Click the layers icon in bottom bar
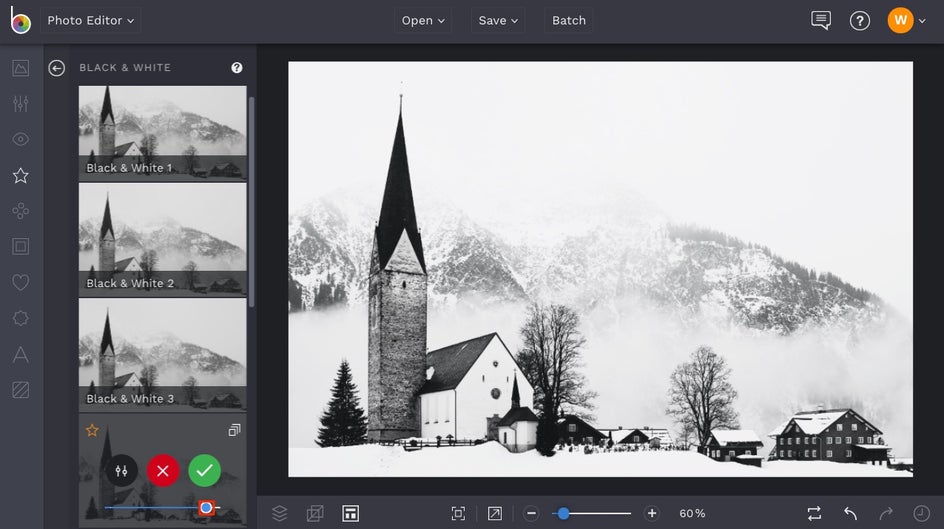The height and width of the screenshot is (529, 944). 279,513
